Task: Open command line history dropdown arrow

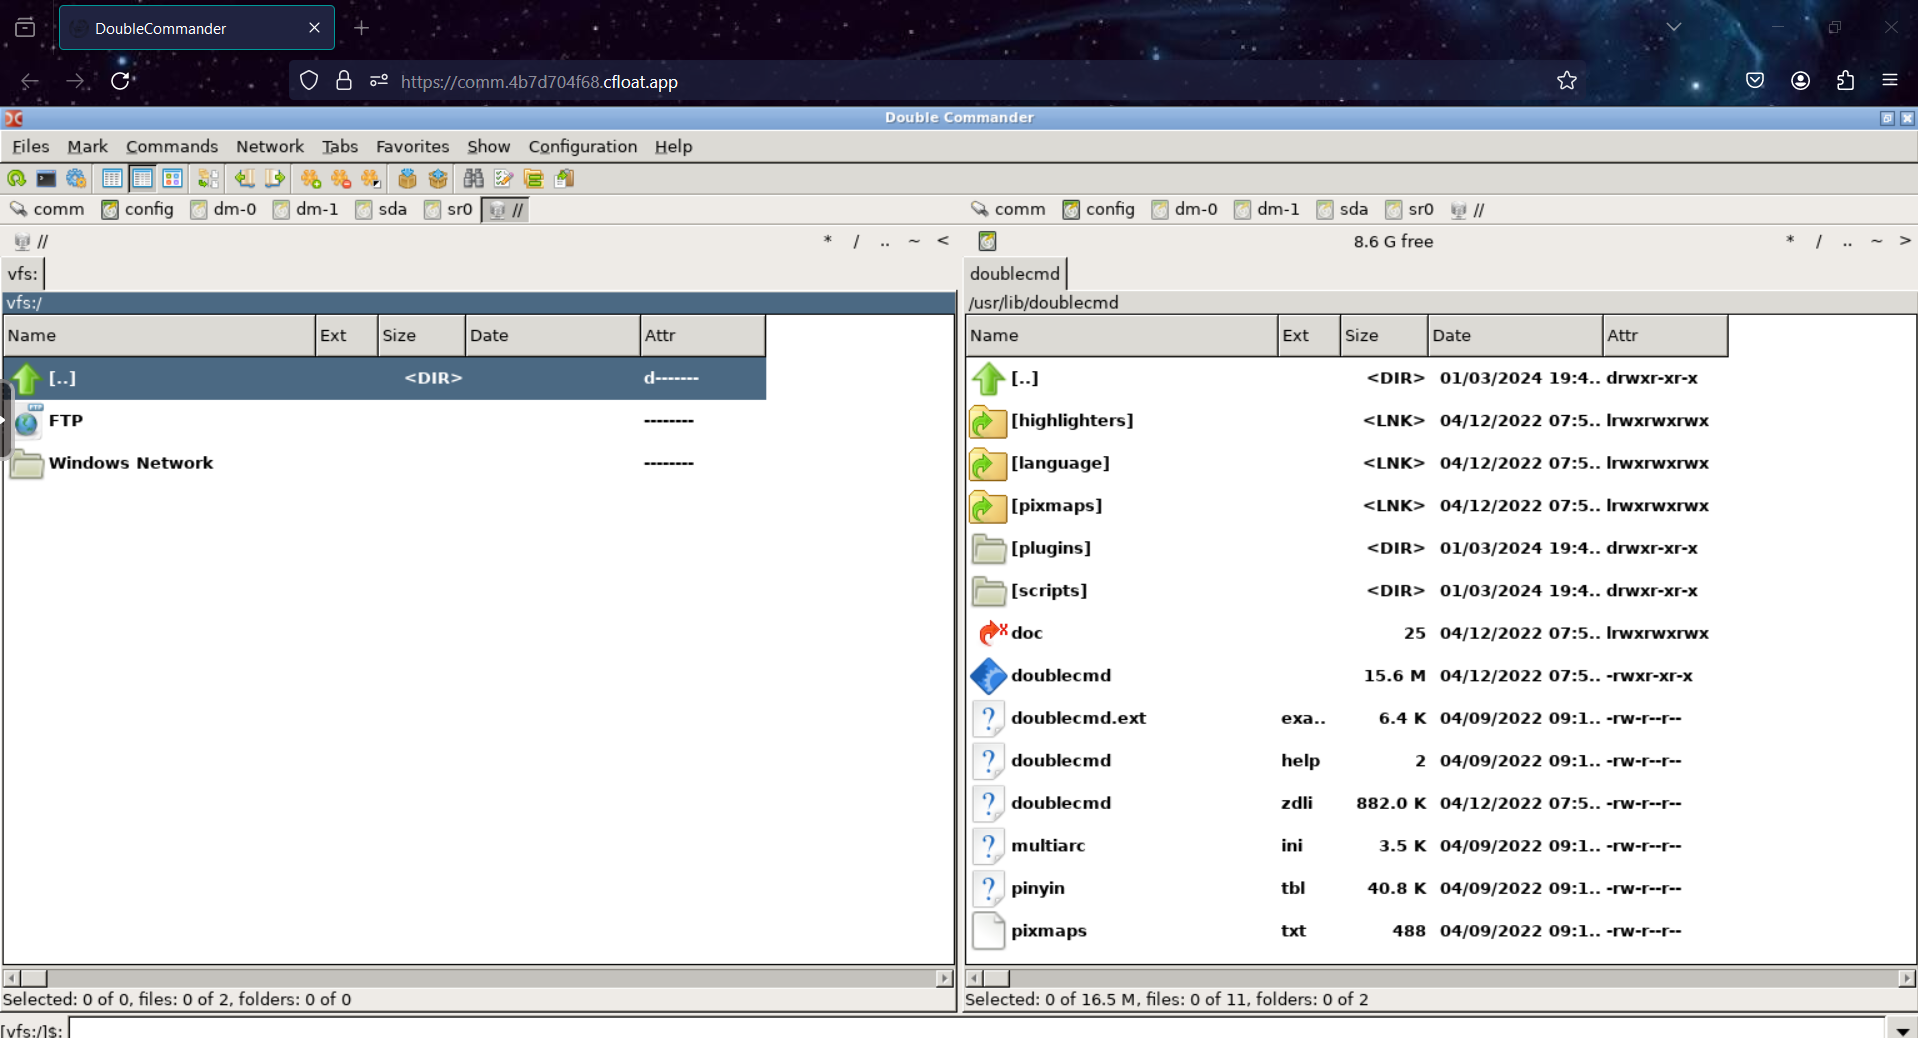Action: point(1901,1029)
